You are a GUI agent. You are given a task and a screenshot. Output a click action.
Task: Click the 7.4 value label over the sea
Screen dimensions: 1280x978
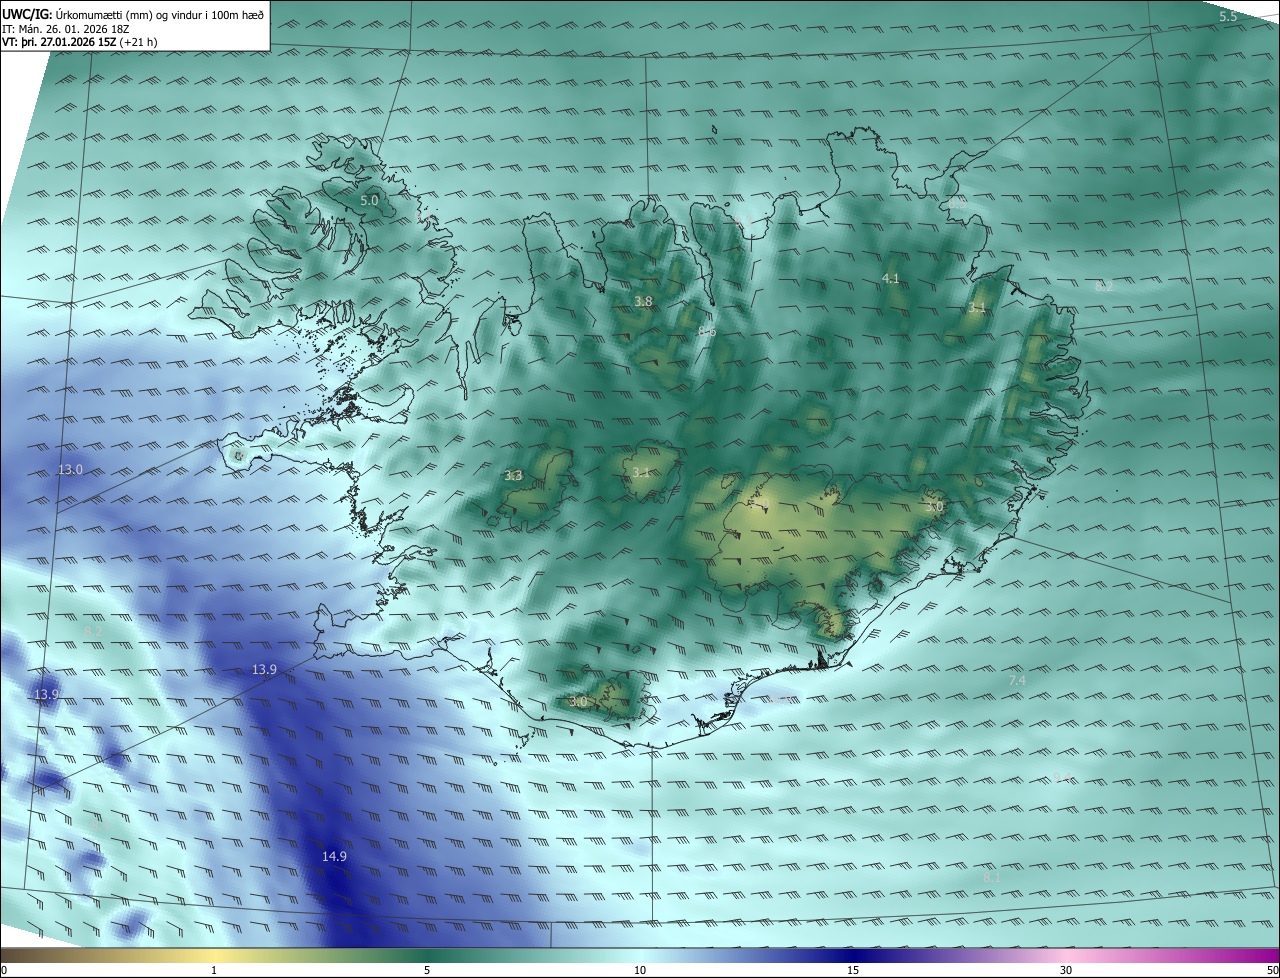tap(1017, 681)
